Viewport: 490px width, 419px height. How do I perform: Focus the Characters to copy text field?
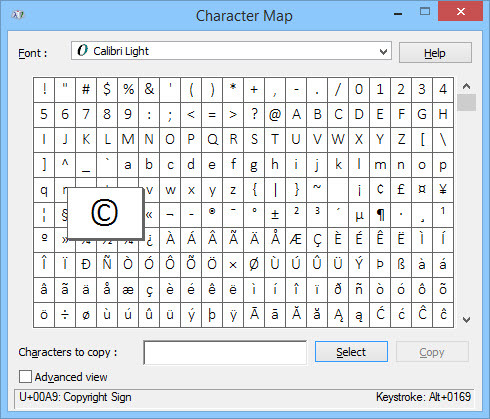[225, 352]
